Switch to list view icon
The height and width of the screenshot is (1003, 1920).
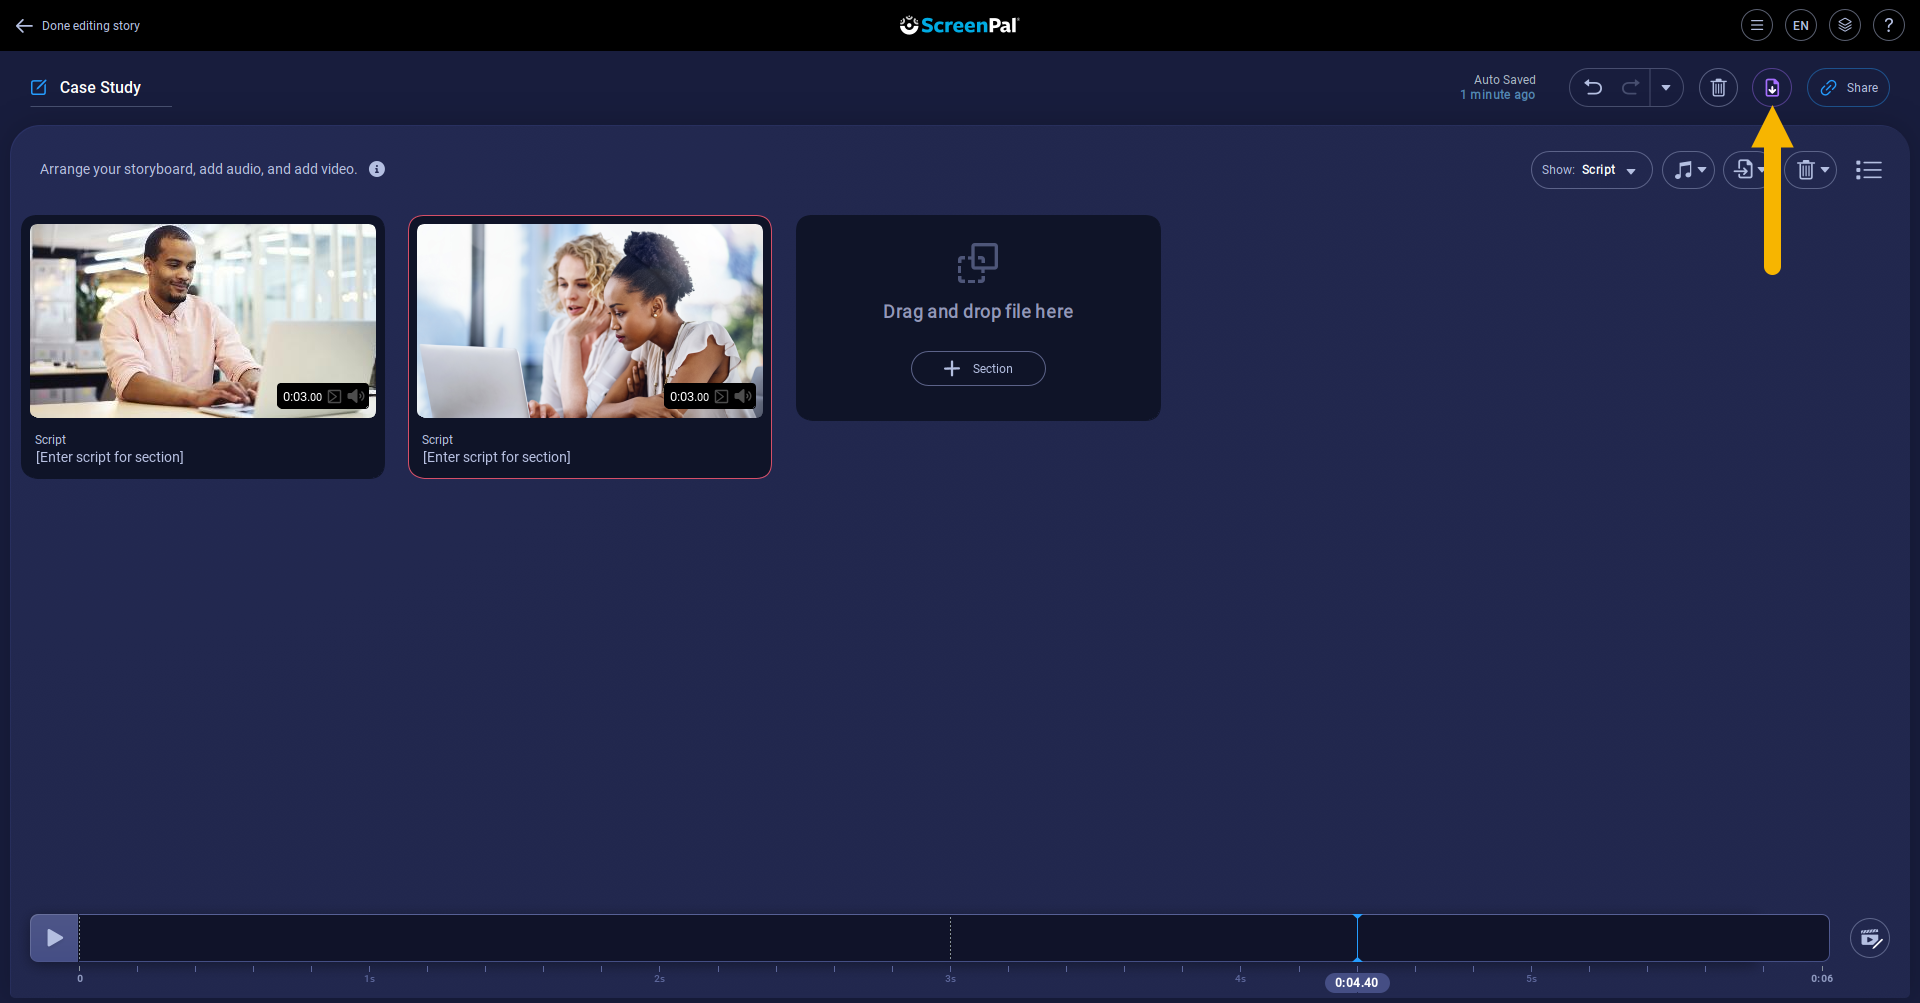tap(1868, 170)
